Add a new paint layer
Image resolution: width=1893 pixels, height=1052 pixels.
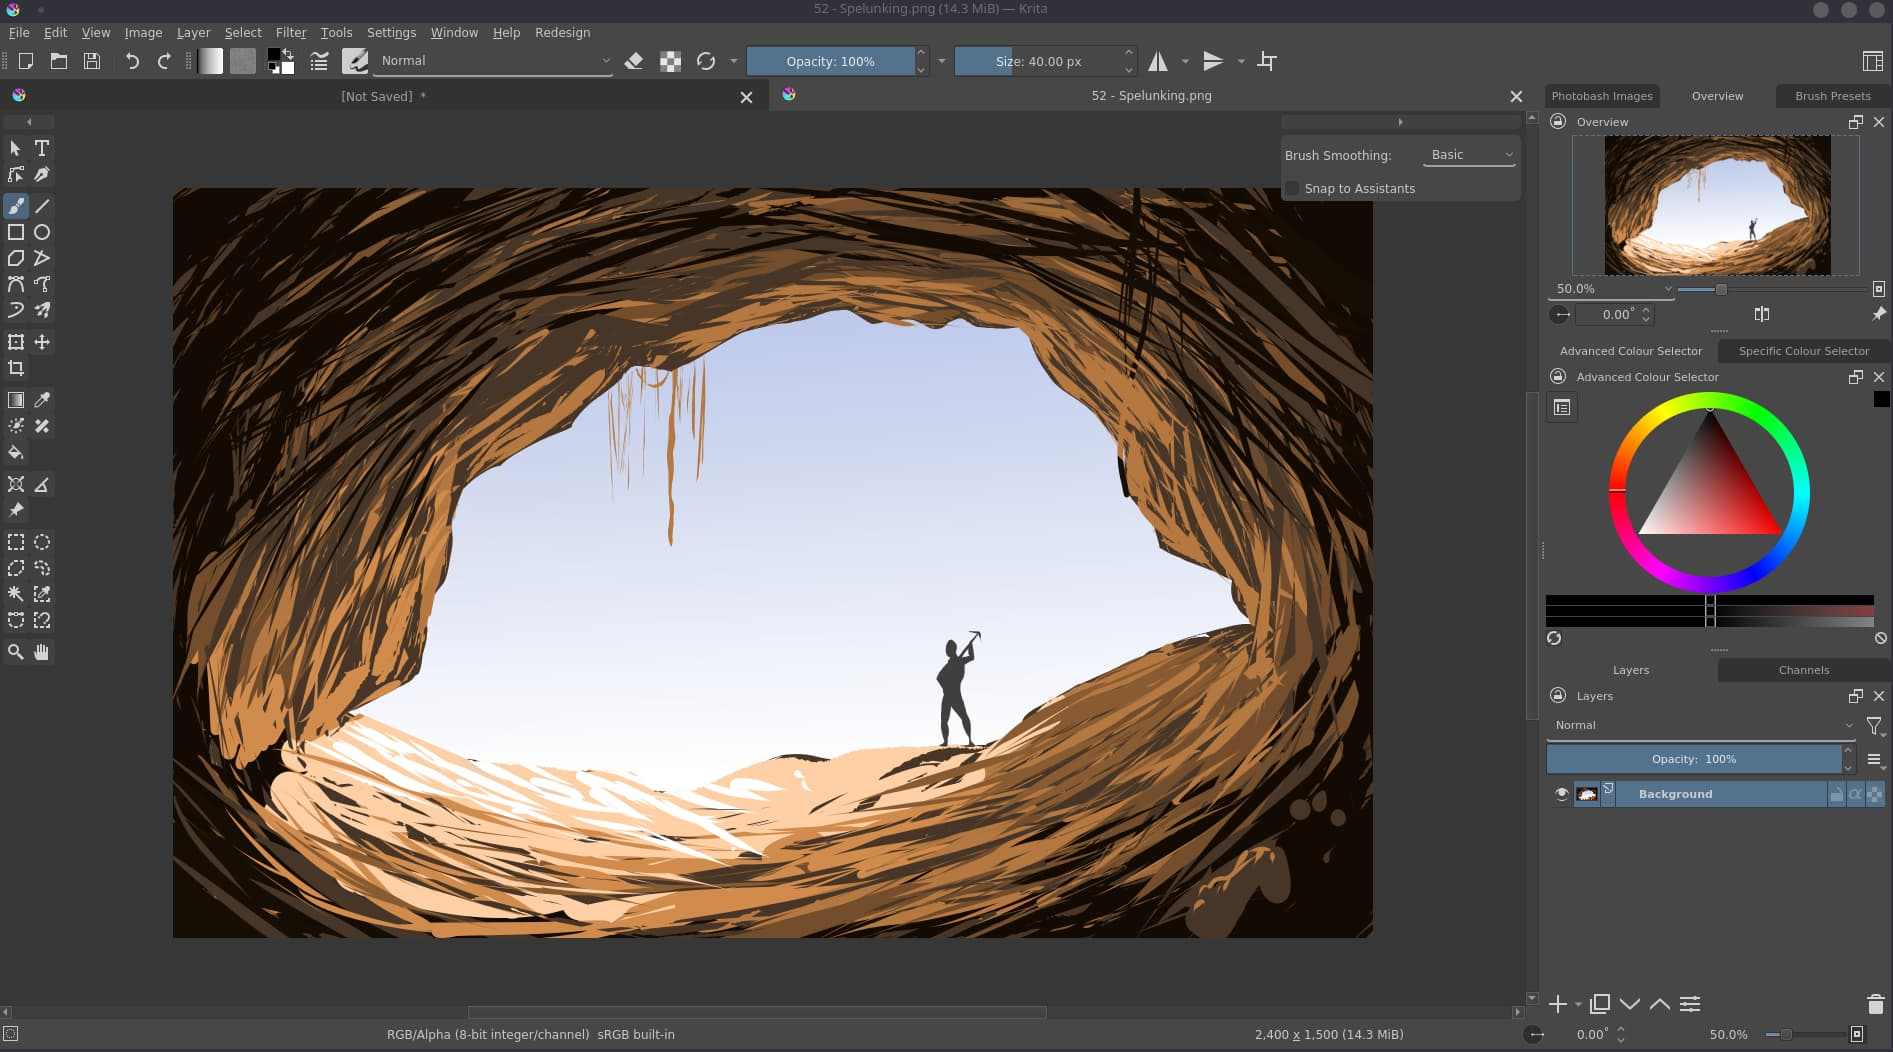pos(1557,1004)
